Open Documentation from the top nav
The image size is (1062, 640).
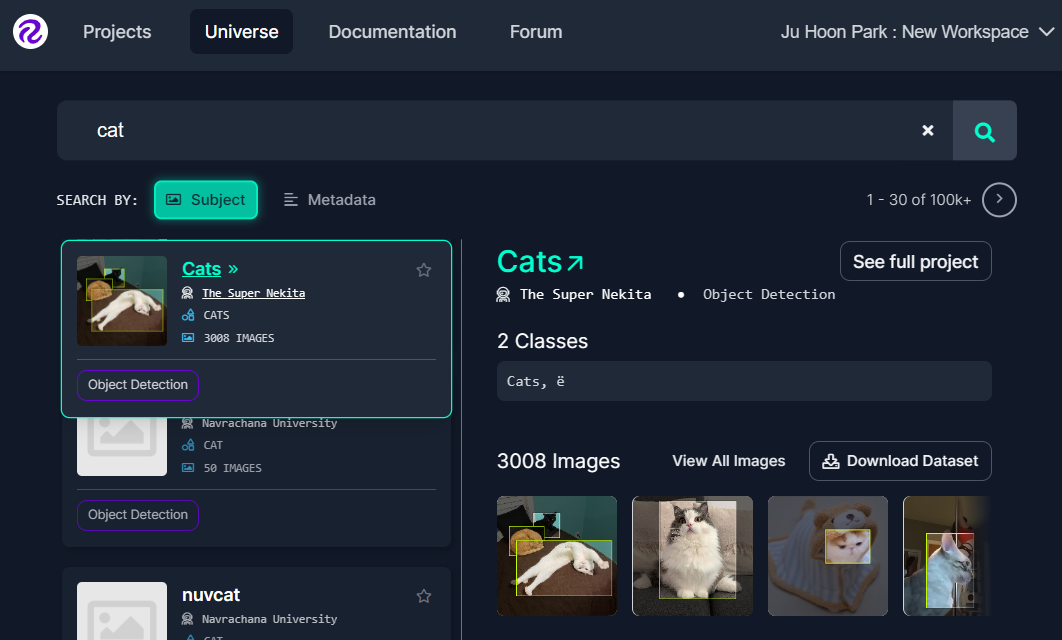392,32
